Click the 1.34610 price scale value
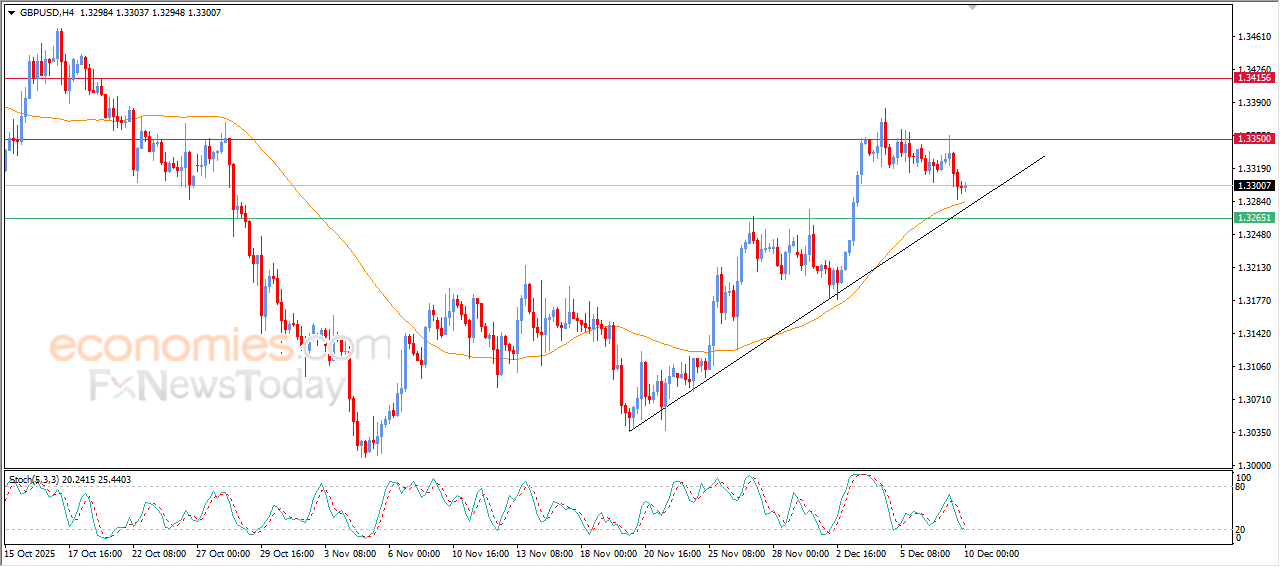1280x567 pixels. tap(1254, 37)
